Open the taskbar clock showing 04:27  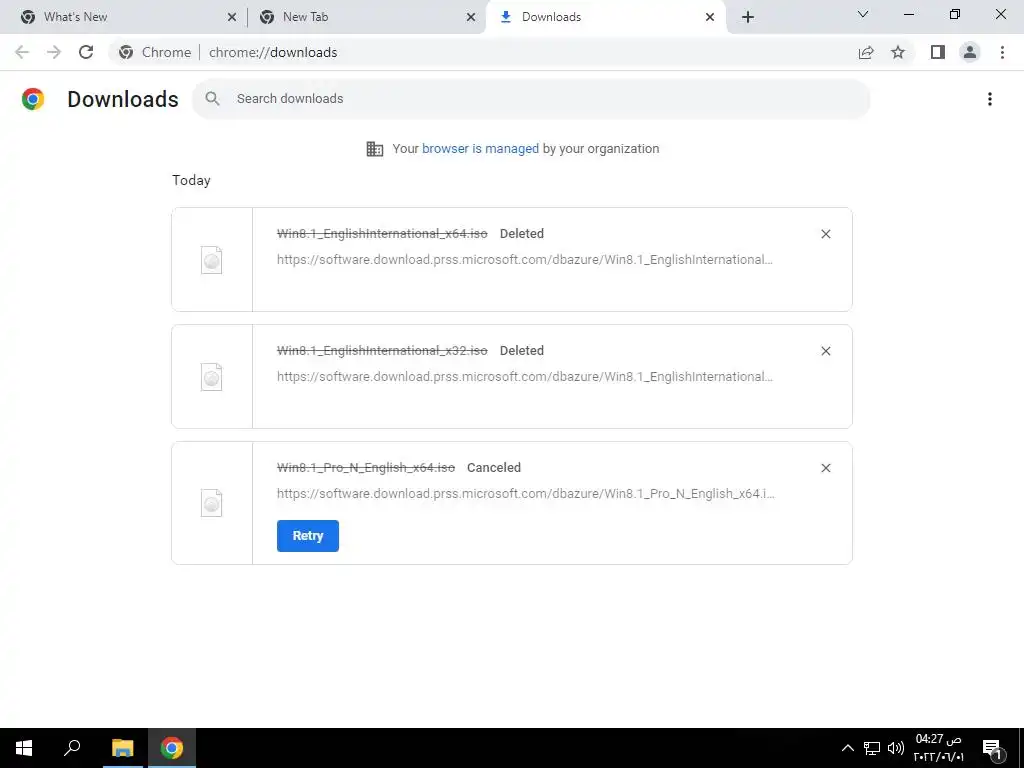938,748
